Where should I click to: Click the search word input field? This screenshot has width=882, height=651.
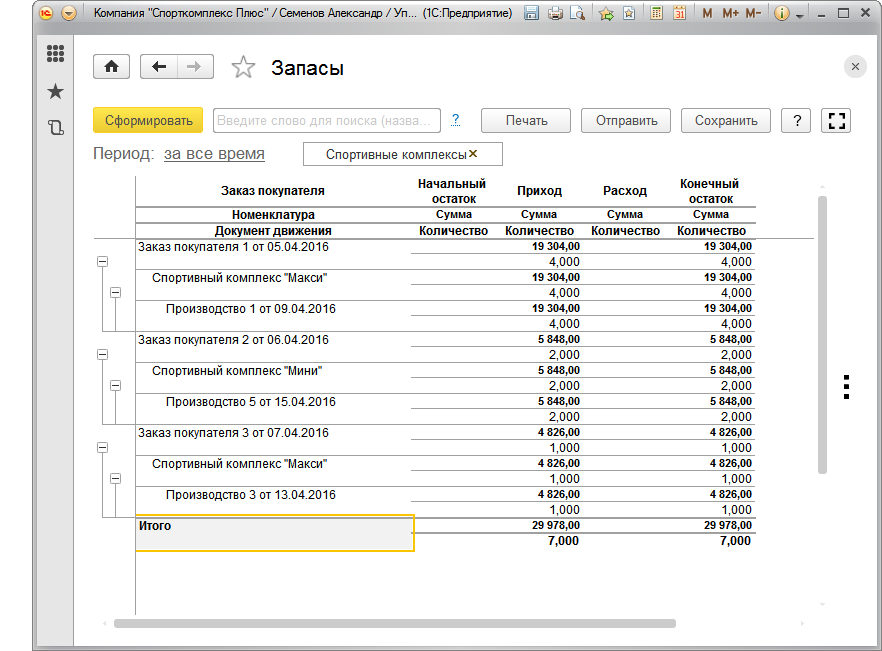point(326,120)
